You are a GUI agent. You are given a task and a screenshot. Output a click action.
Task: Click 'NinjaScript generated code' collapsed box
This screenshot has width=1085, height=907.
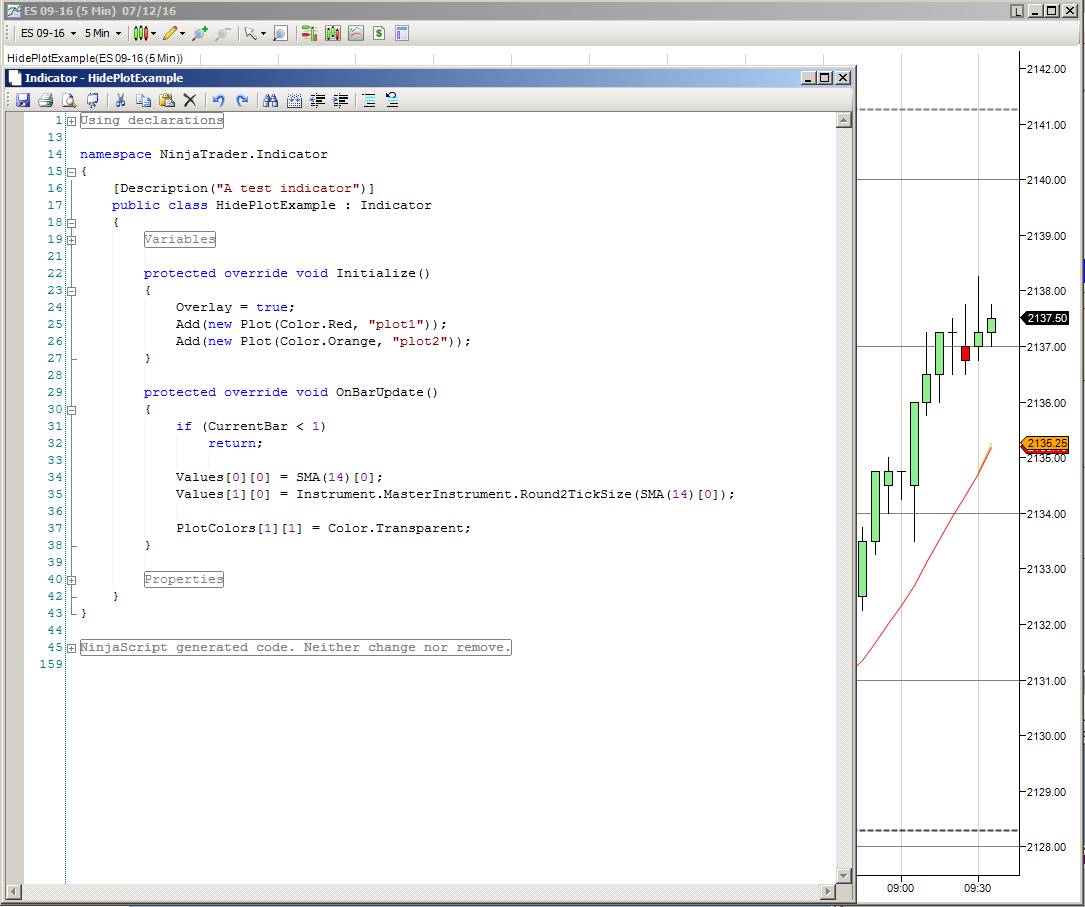[295, 648]
